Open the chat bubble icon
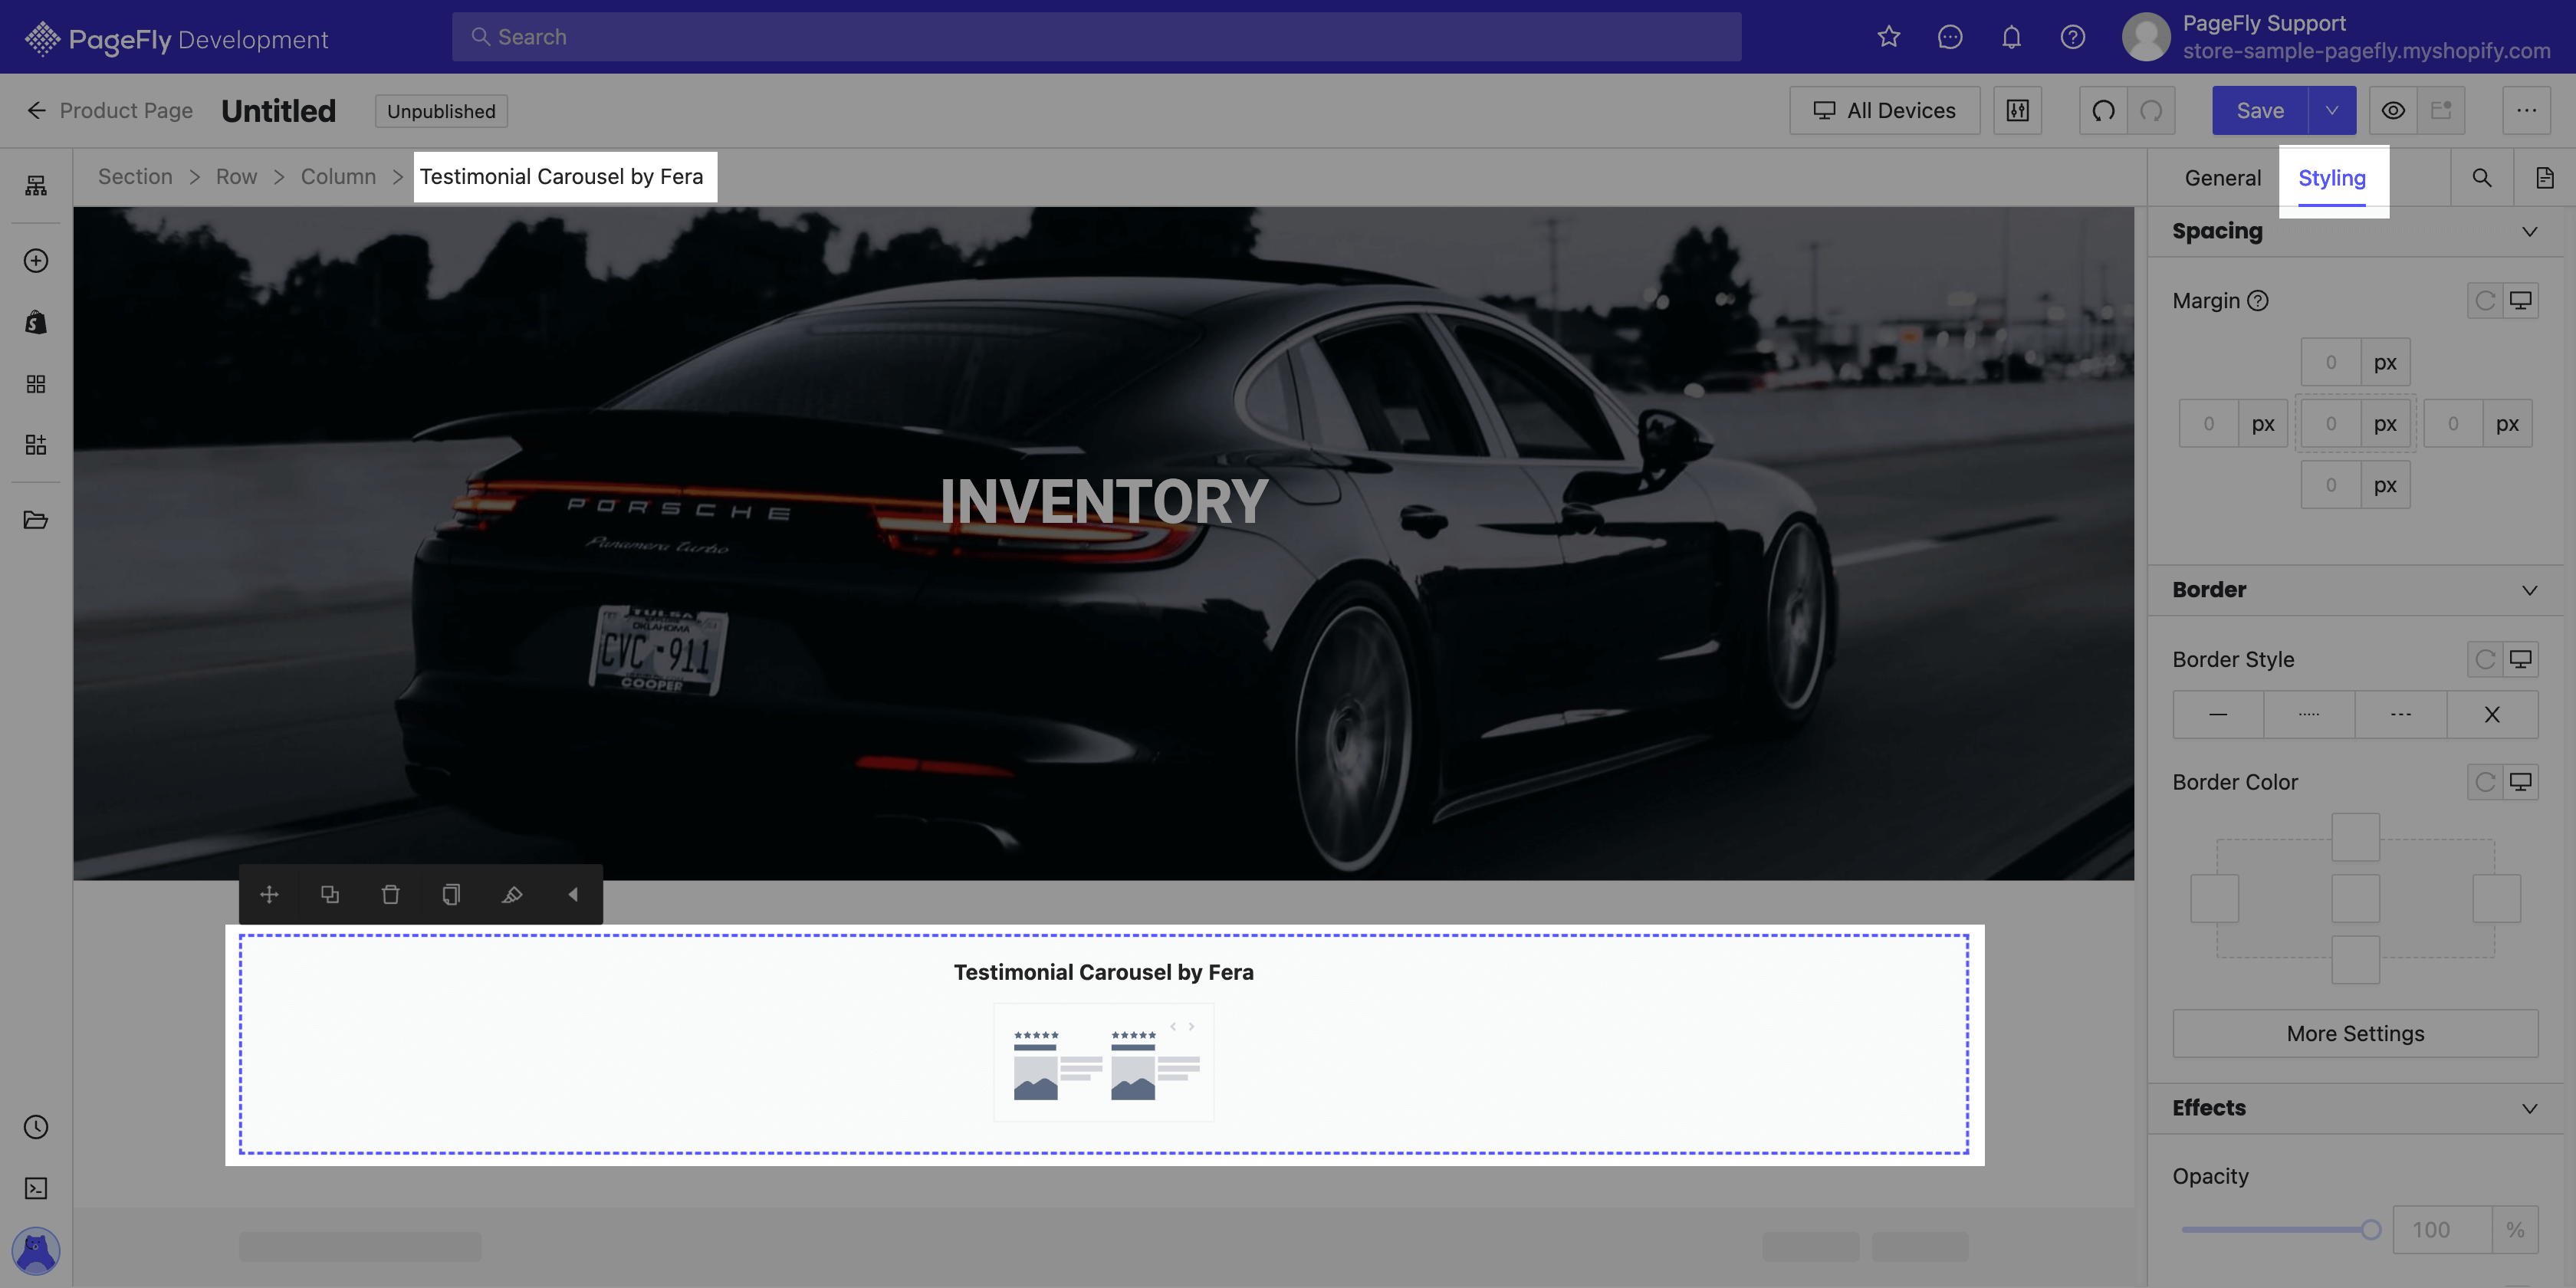Viewport: 2576px width, 1288px height. coord(1949,37)
